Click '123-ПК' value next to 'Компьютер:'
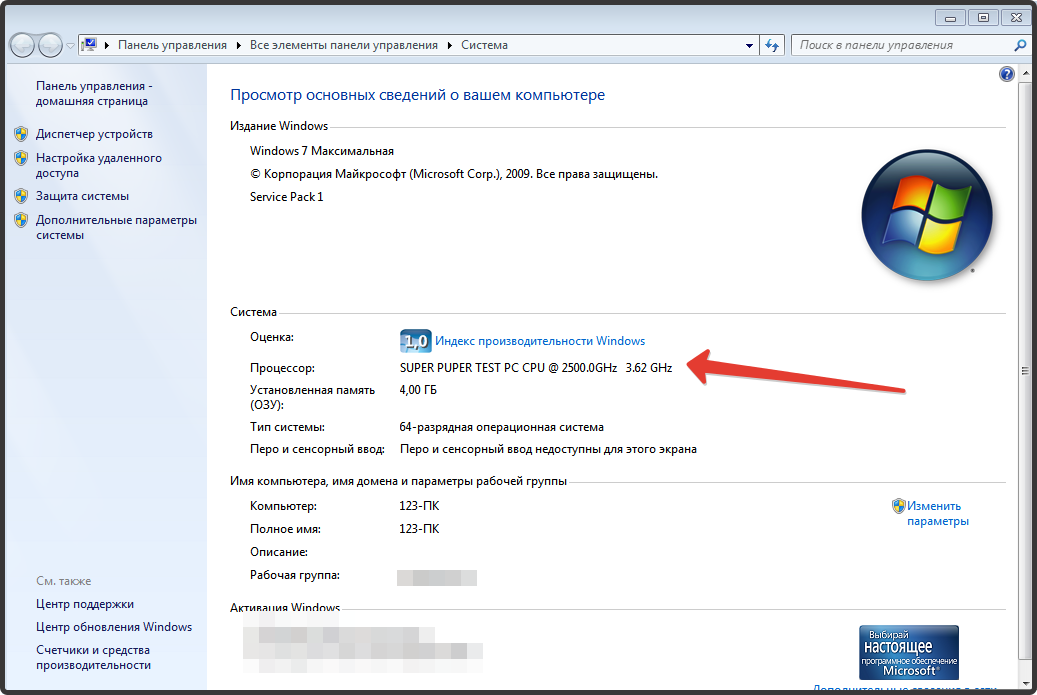 [x=419, y=506]
